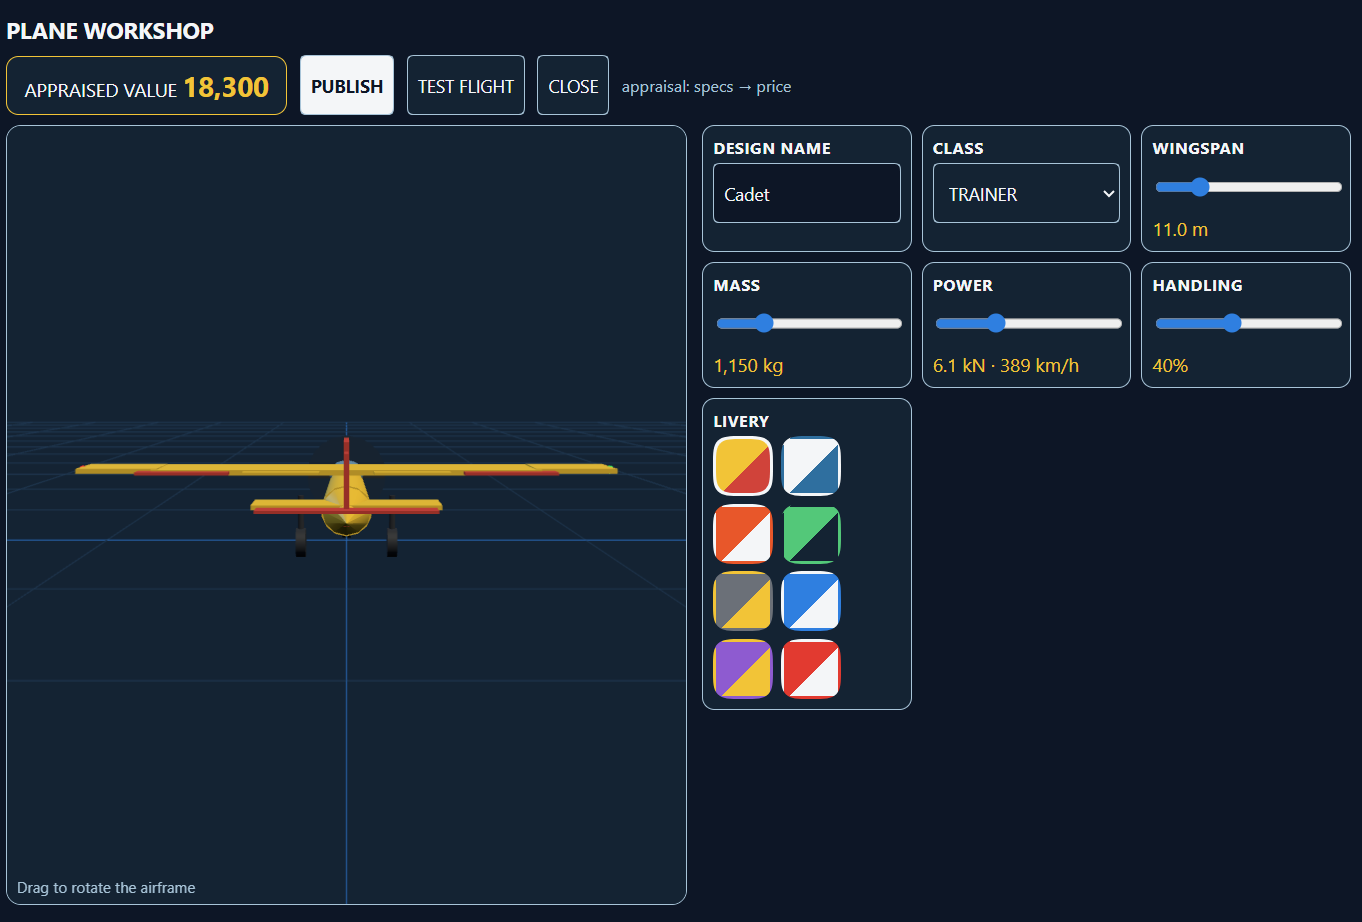Click the mass value 1,150 kg
This screenshot has width=1362, height=922.
click(748, 366)
